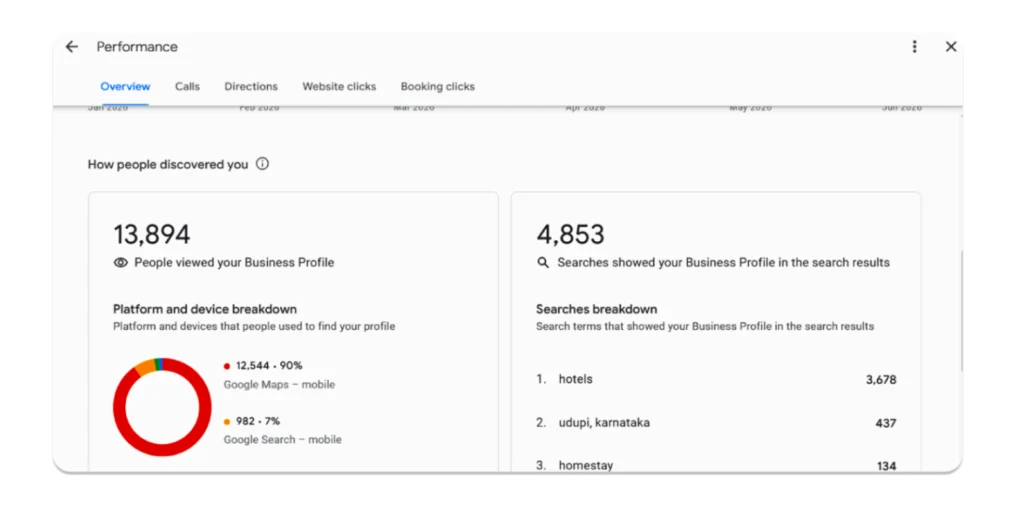
Task: Click the 'Platform and device breakdown' heading
Action: click(205, 309)
